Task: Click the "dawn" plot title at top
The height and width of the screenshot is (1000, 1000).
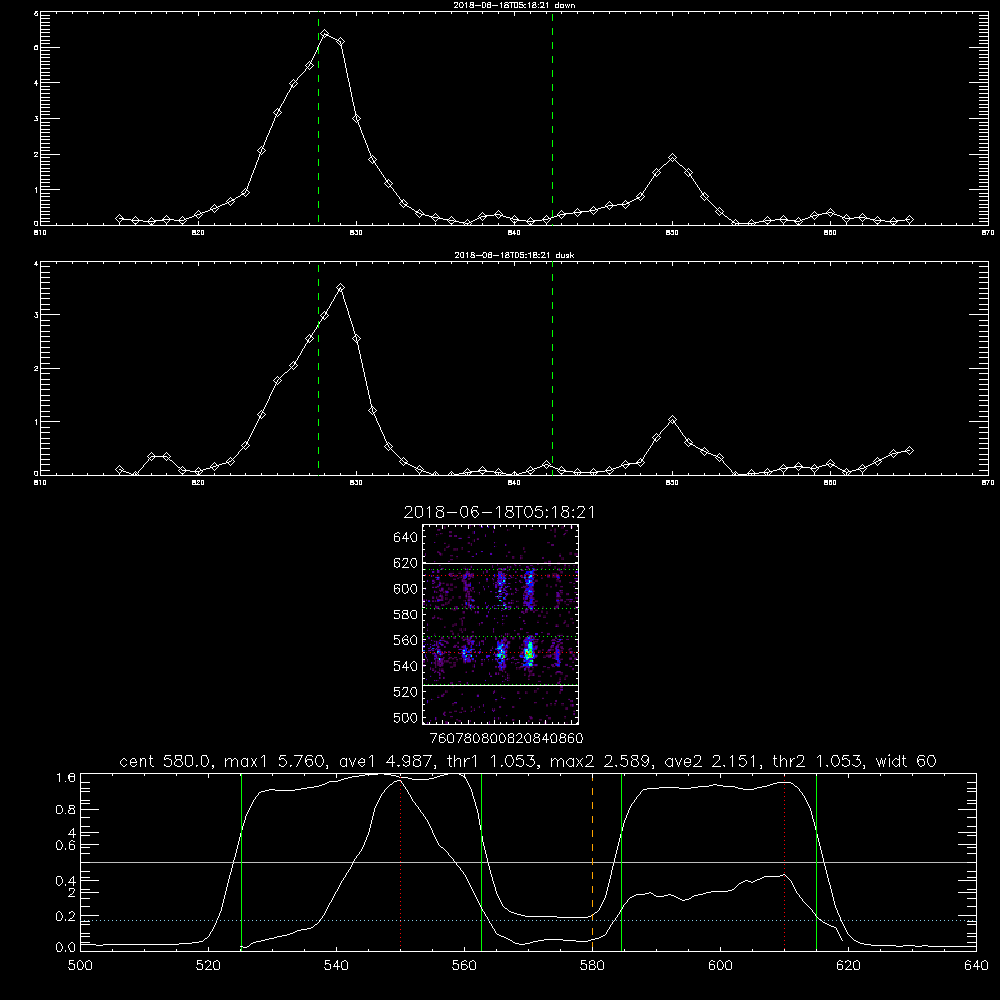Action: coord(514,4)
